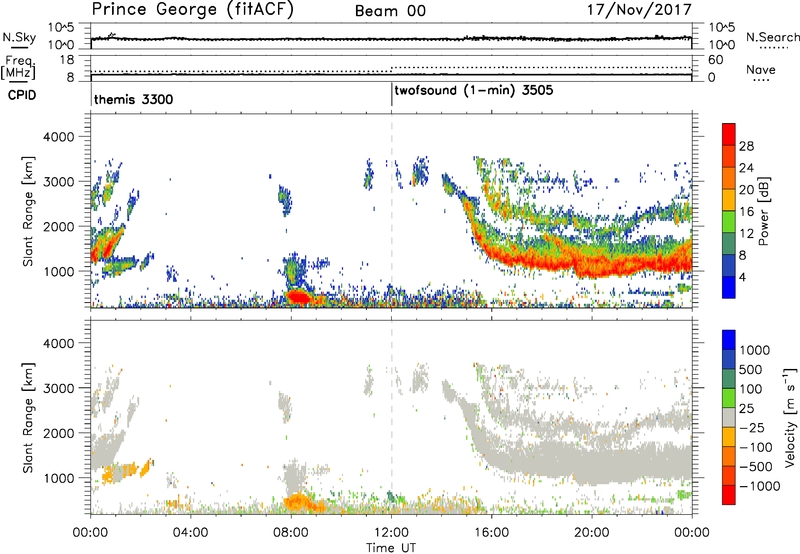The width and height of the screenshot is (800, 554).
Task: Click the '500' label on velocity colorbar
Action: point(751,369)
